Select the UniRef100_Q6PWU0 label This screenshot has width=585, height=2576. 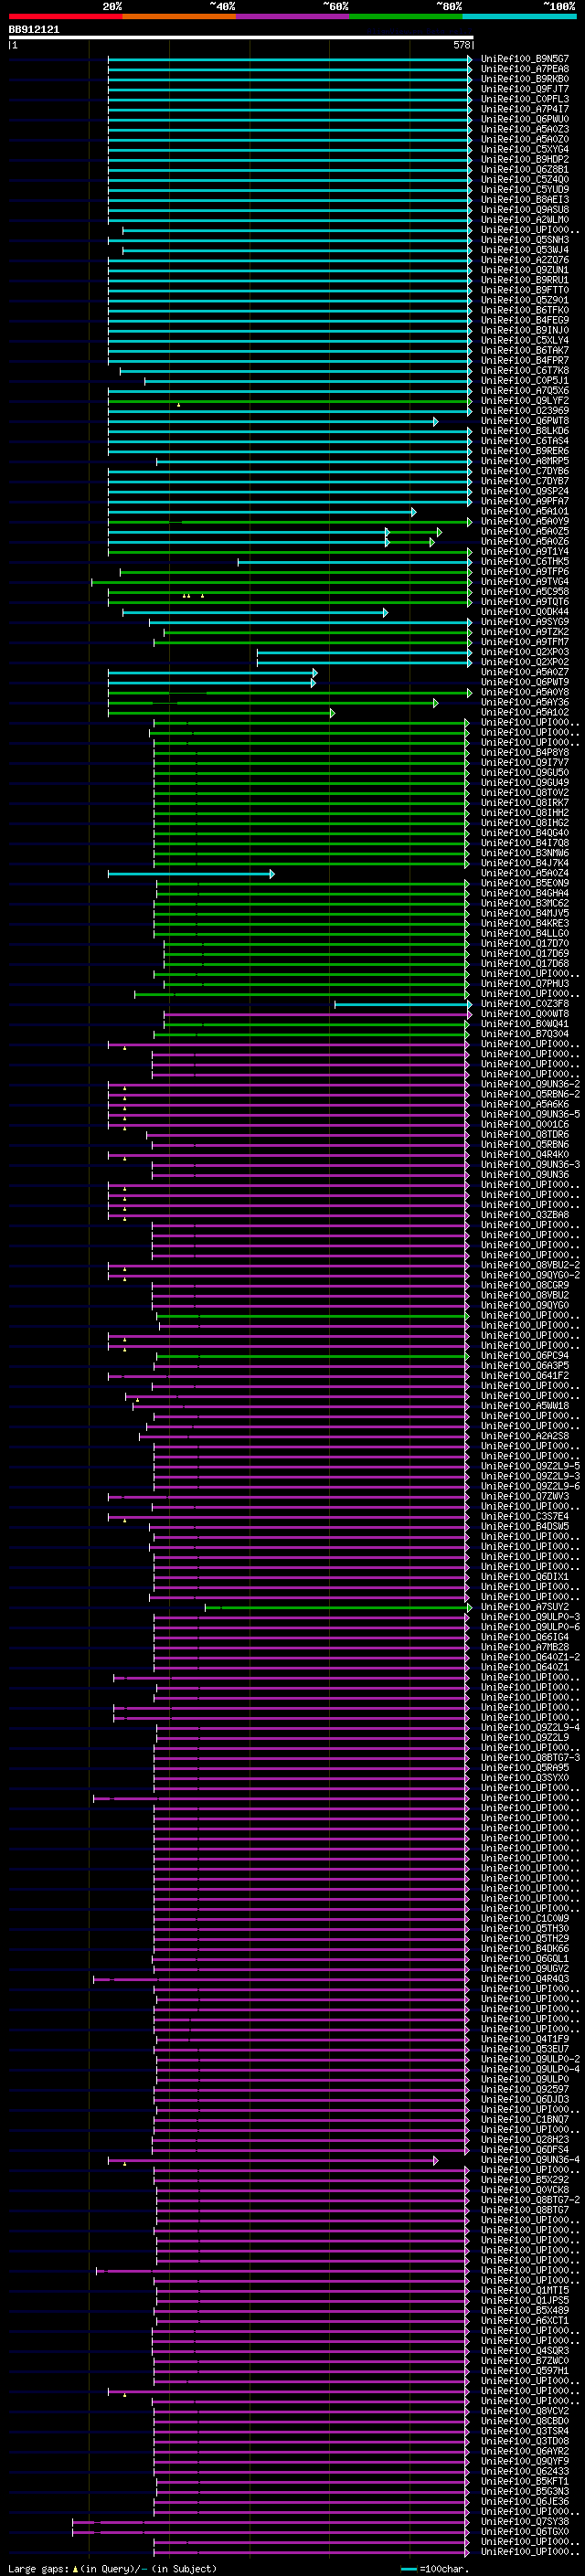(x=525, y=119)
